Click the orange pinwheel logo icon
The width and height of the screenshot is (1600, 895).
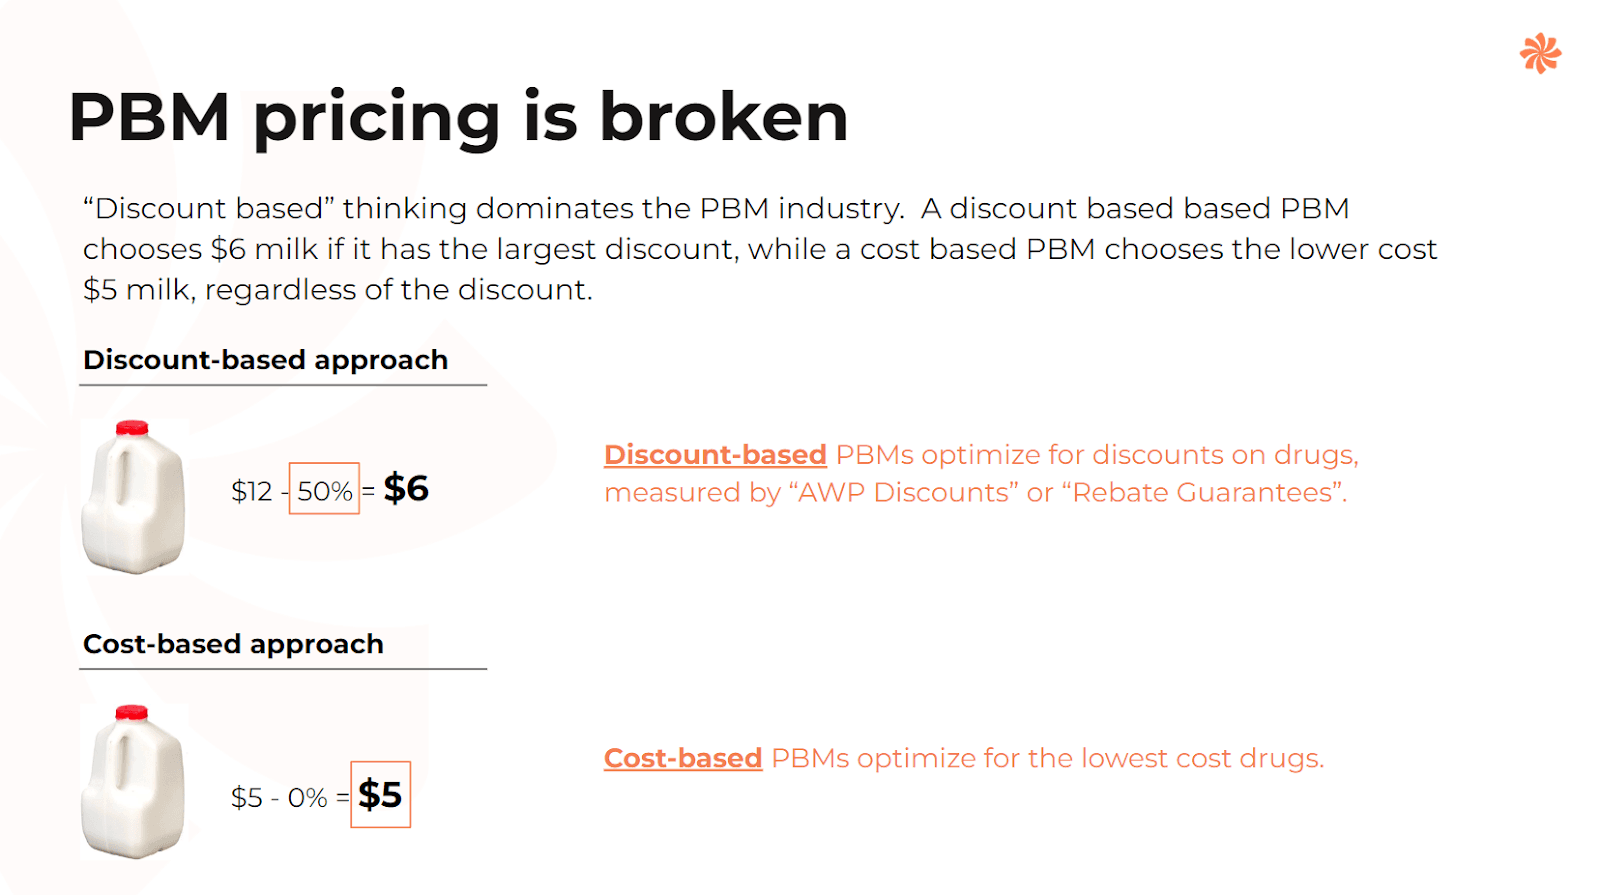(x=1540, y=54)
